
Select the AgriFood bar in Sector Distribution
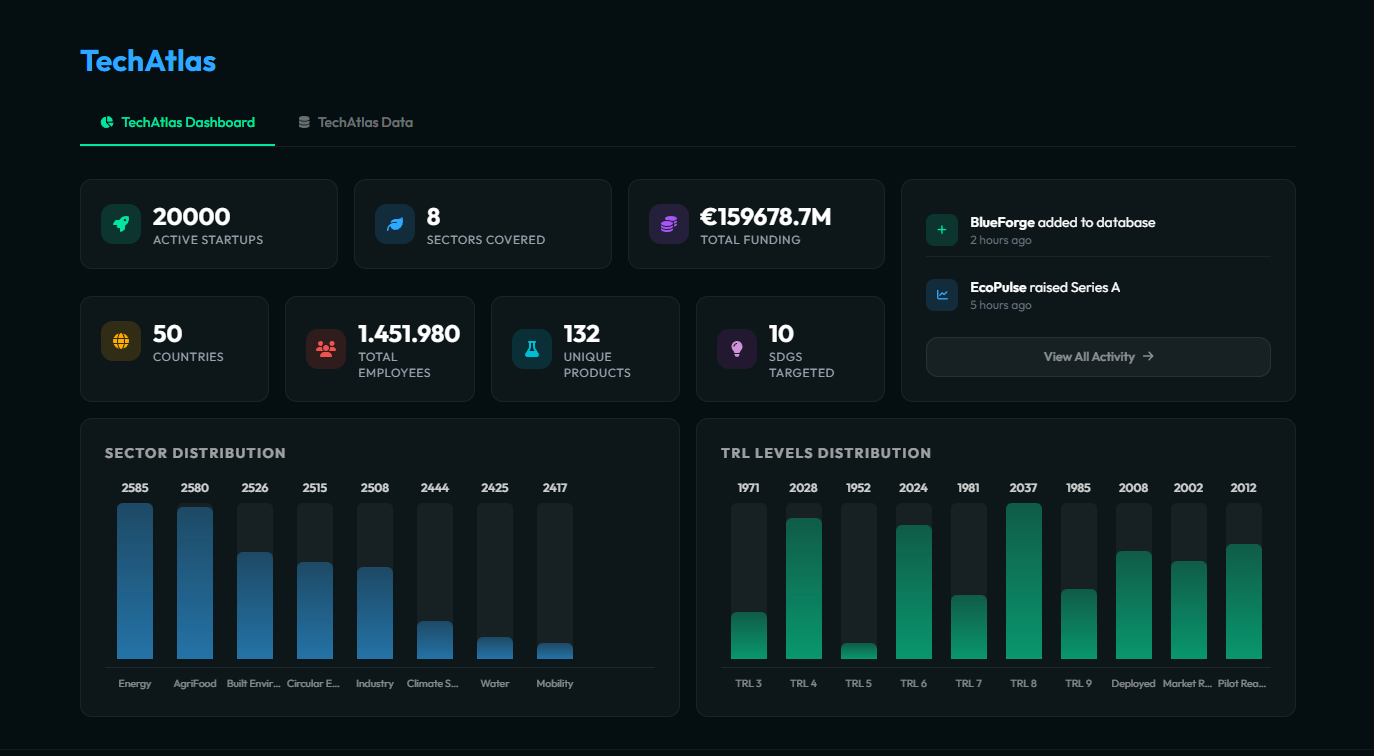(x=195, y=580)
